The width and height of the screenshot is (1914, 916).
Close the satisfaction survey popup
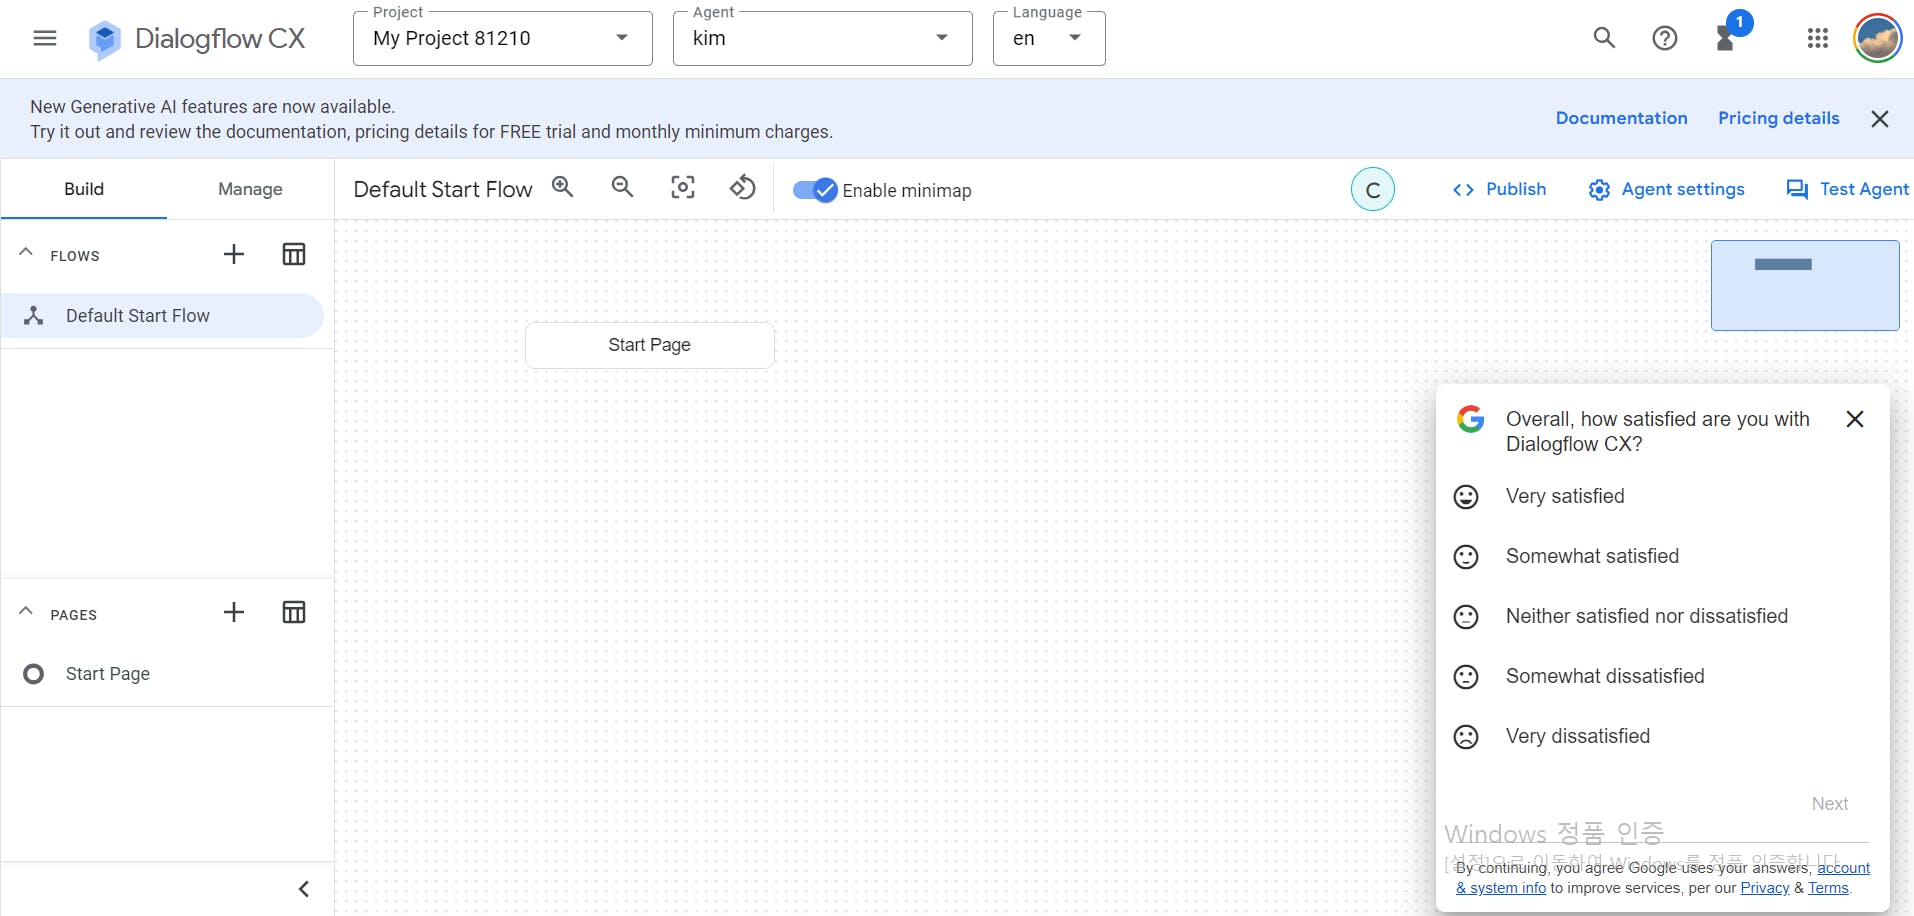click(x=1854, y=419)
